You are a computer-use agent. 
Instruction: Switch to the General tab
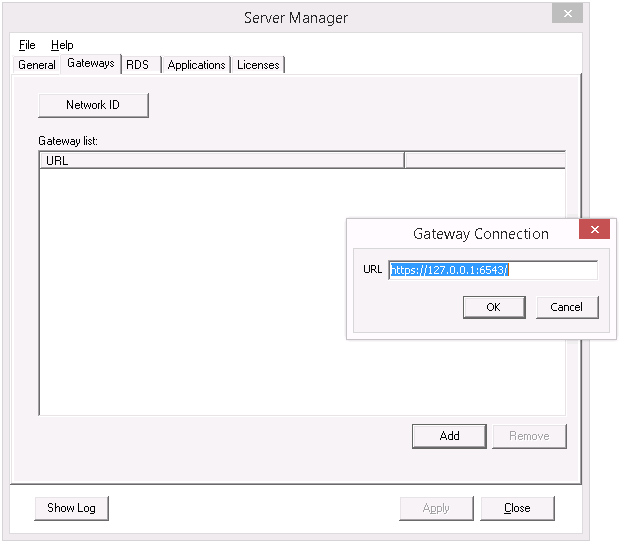tap(37, 65)
